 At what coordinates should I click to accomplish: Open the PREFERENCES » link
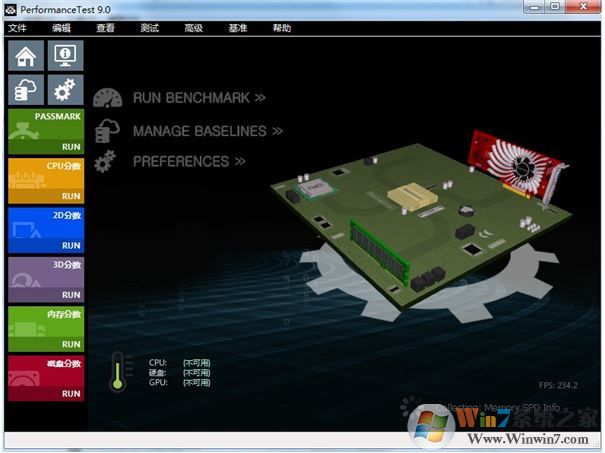click(x=189, y=161)
